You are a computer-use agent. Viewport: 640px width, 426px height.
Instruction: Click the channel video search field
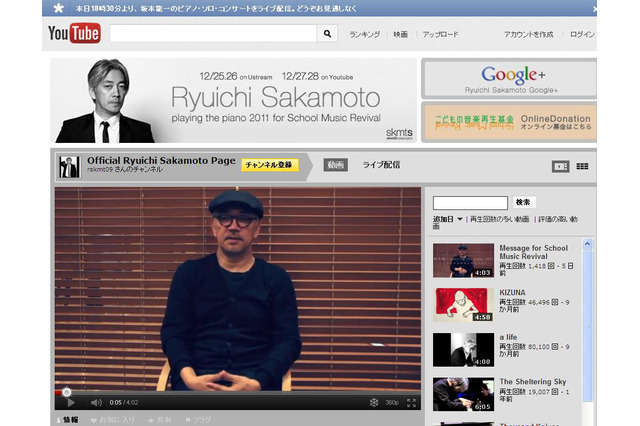[x=470, y=202]
